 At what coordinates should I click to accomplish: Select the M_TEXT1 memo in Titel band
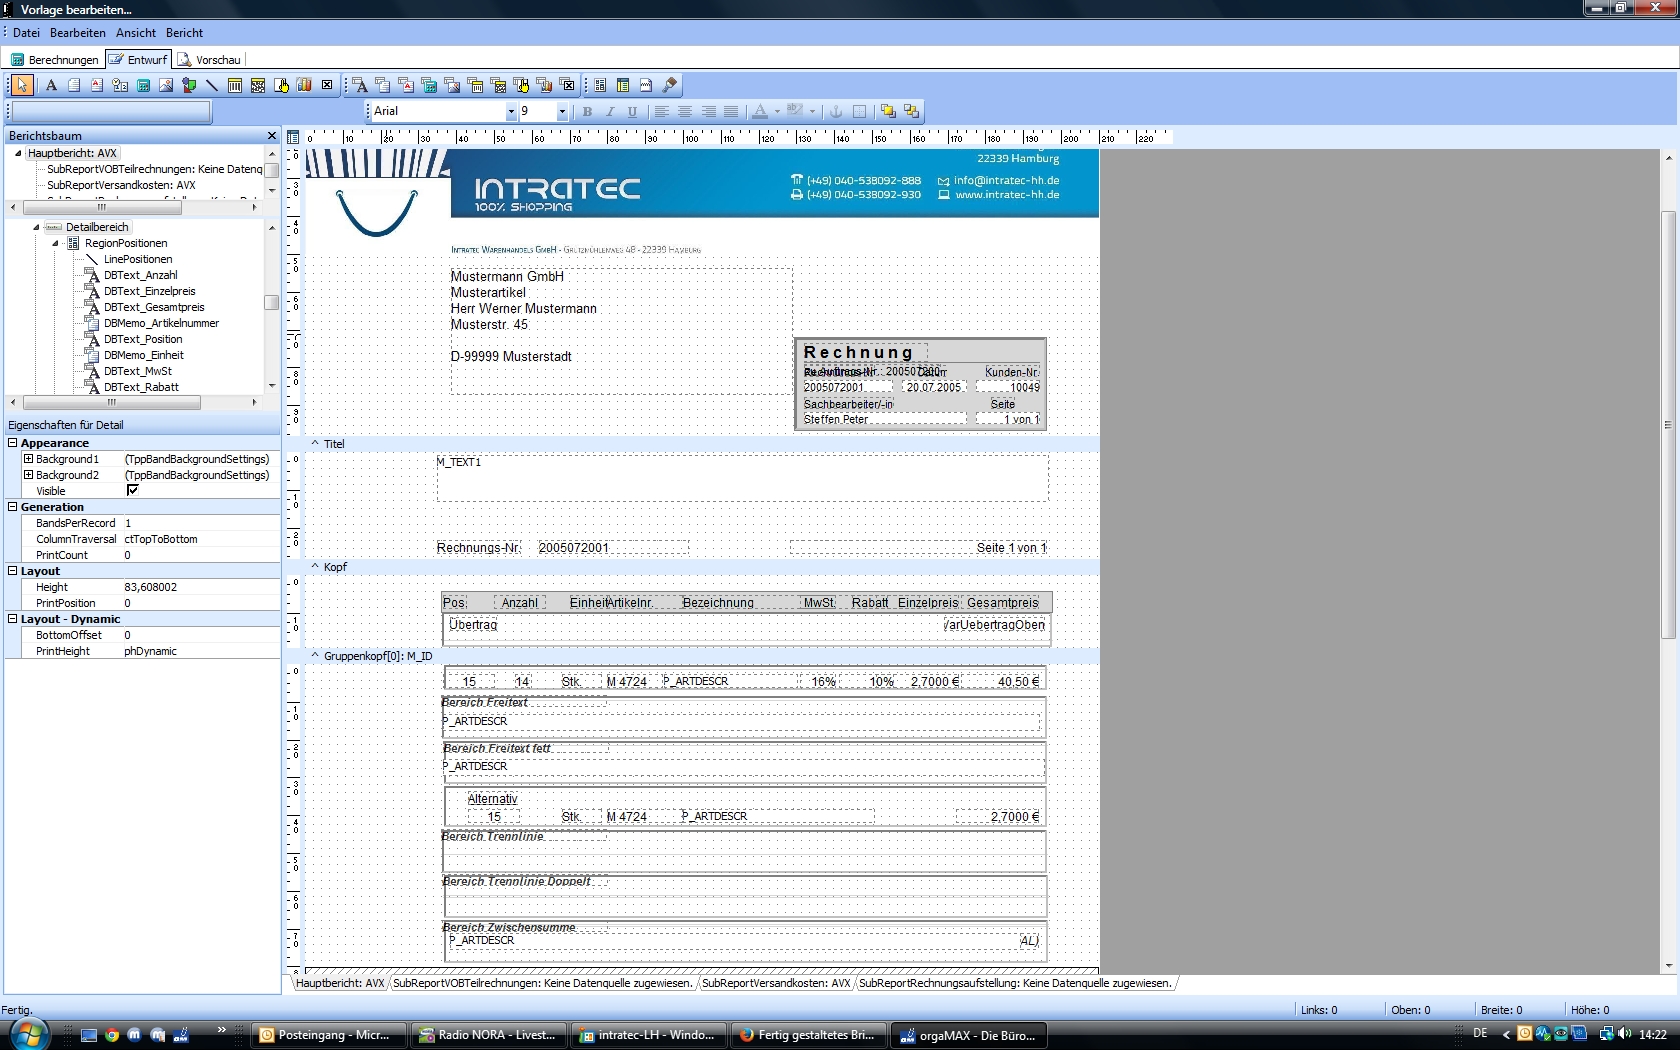[x=743, y=478]
